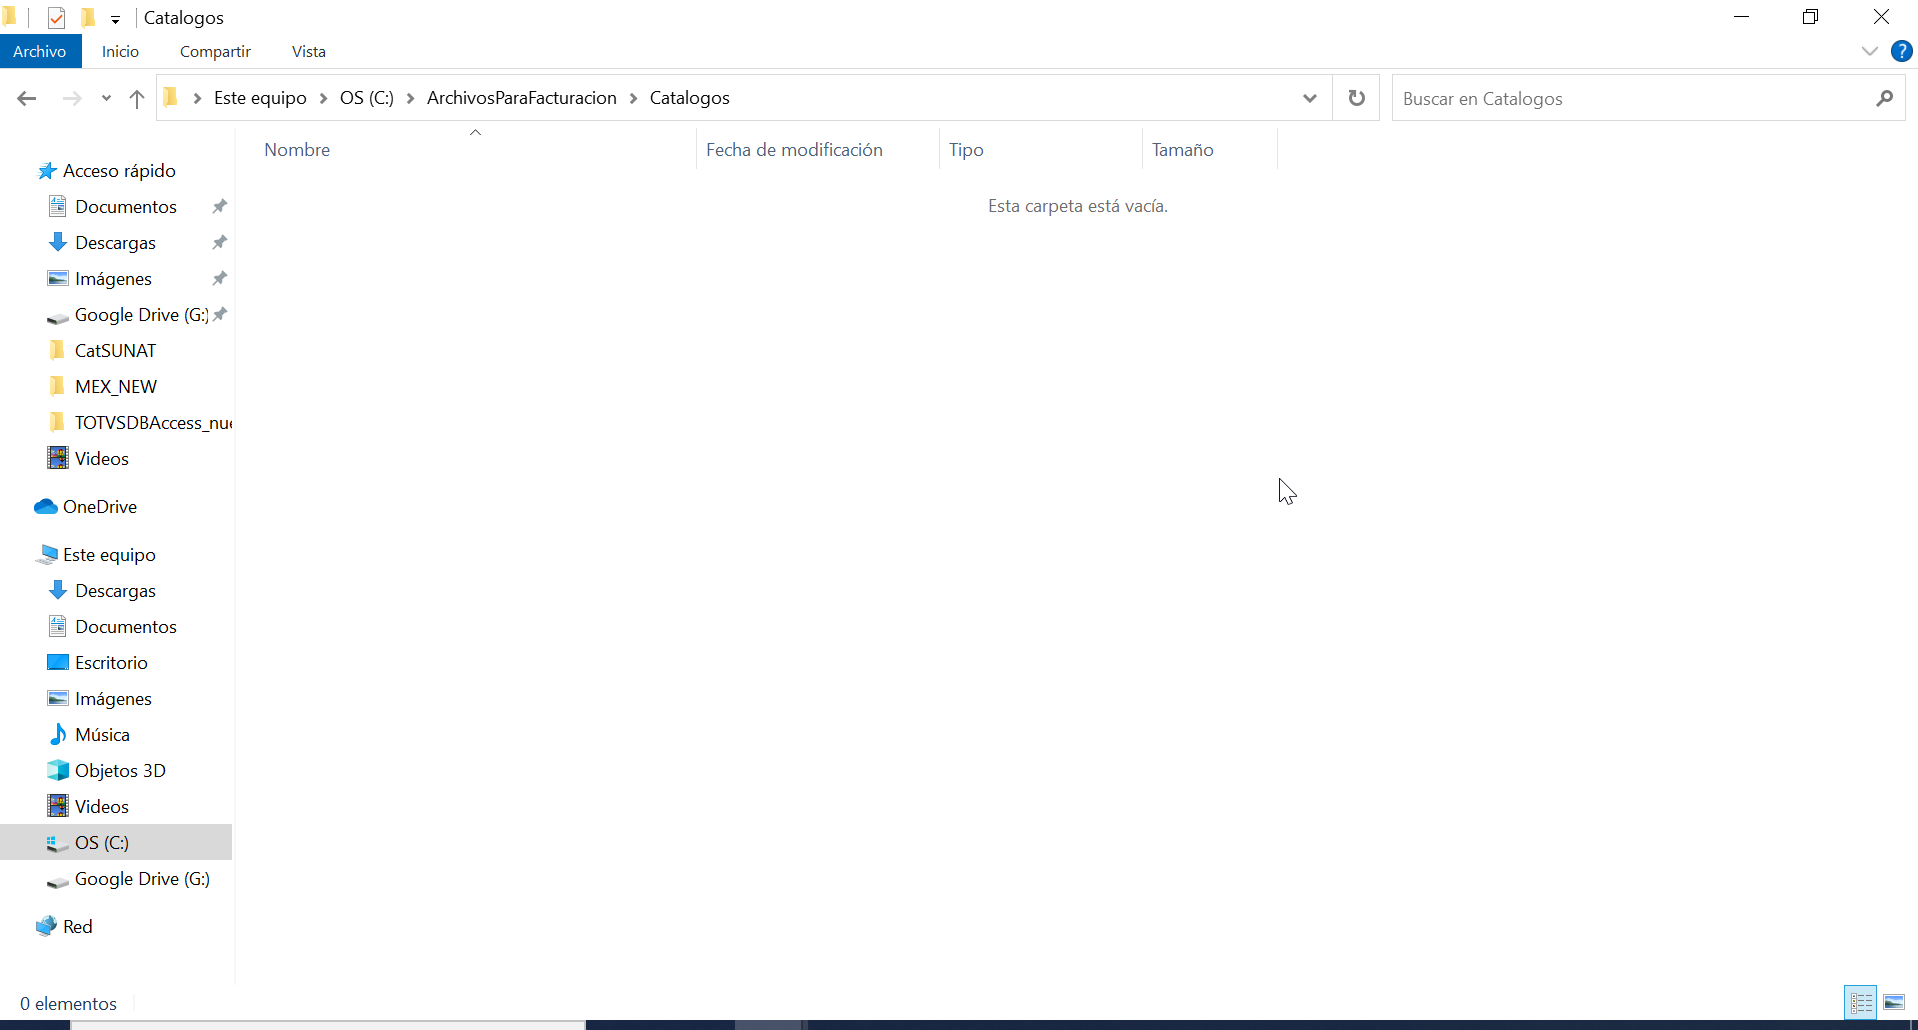The width and height of the screenshot is (1918, 1030).
Task: Open pinned Google Drive (G:) in quick access
Action: [141, 315]
